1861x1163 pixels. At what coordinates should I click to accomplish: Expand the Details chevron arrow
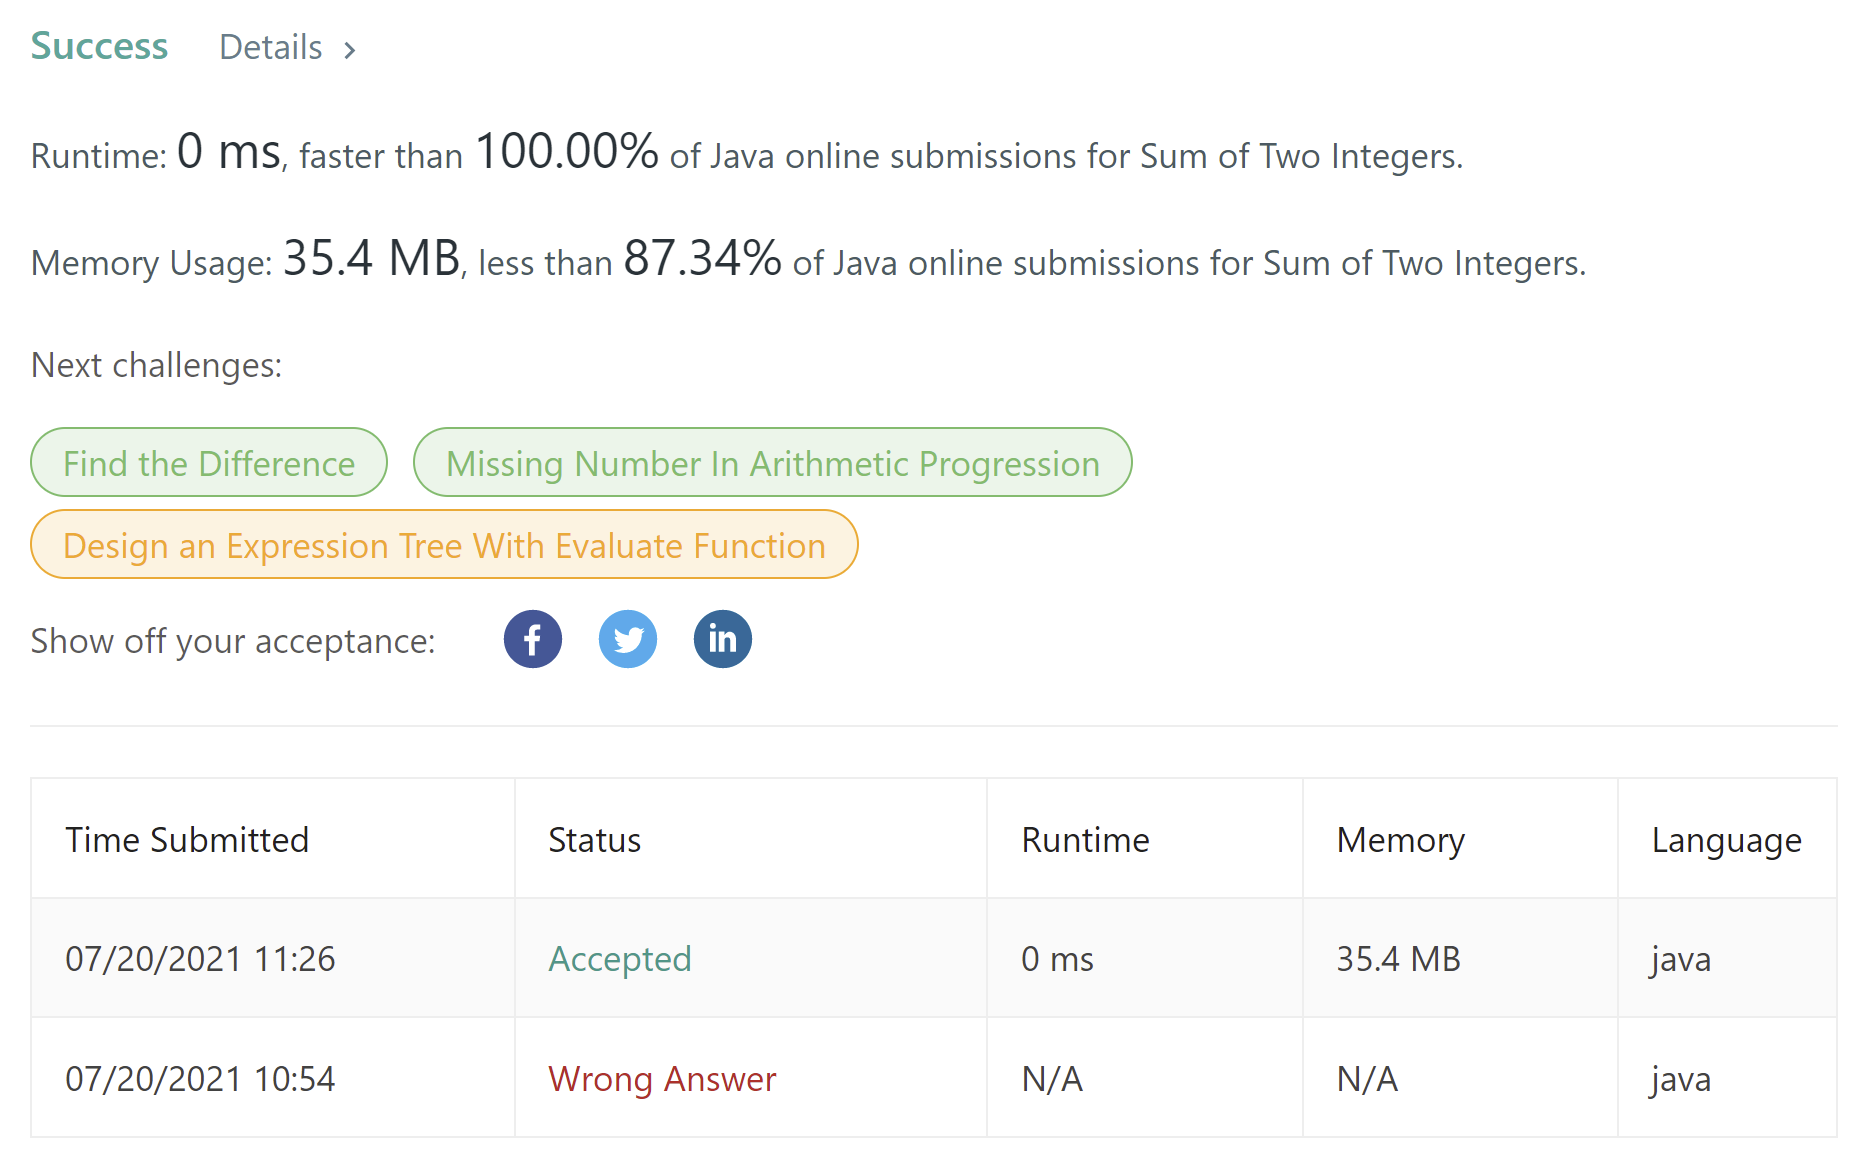click(x=349, y=49)
